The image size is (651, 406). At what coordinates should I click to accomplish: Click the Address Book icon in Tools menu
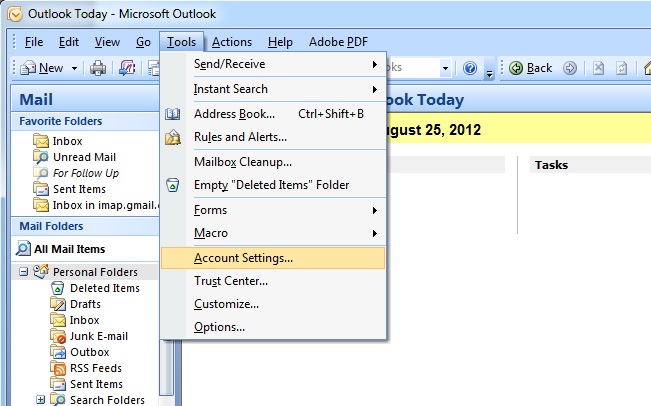click(172, 114)
